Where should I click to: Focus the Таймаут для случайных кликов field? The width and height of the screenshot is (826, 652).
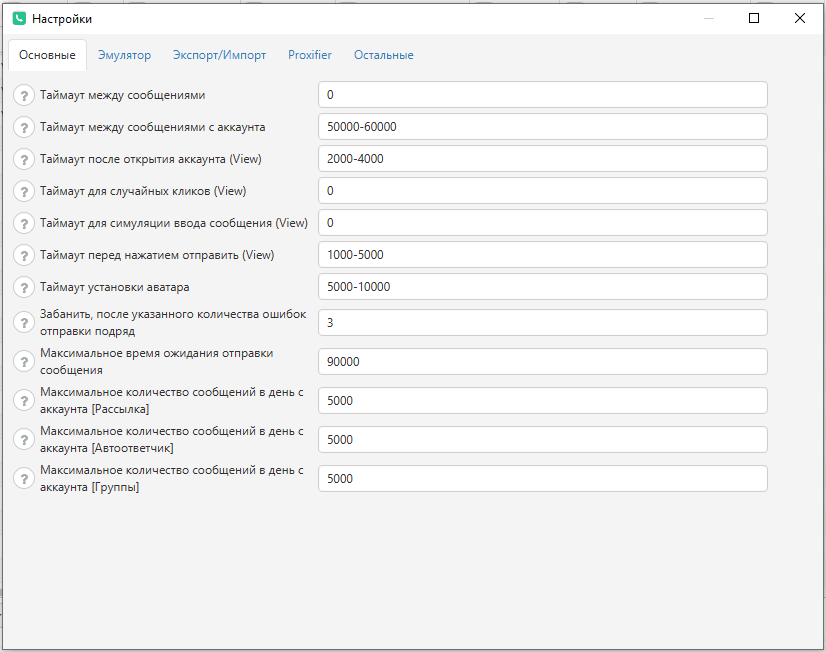[543, 191]
